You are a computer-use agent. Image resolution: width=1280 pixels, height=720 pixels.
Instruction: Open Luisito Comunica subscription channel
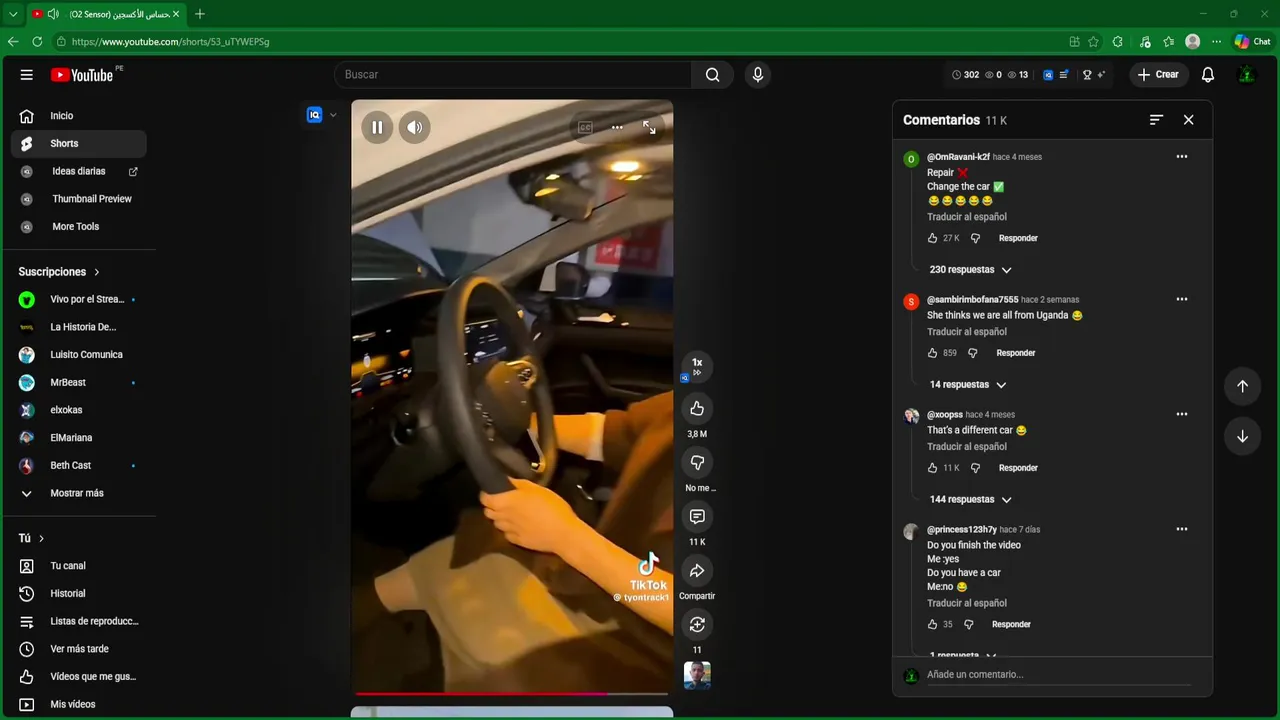(x=79, y=355)
